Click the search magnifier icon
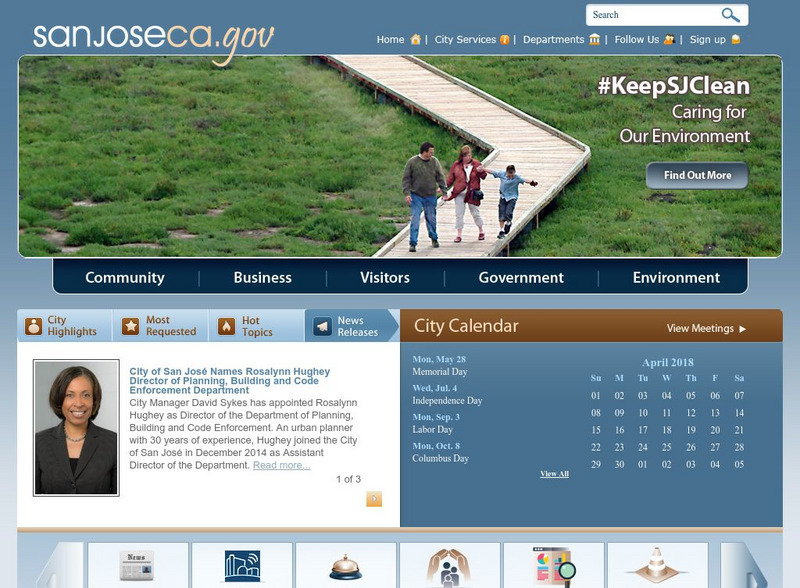 pos(730,15)
